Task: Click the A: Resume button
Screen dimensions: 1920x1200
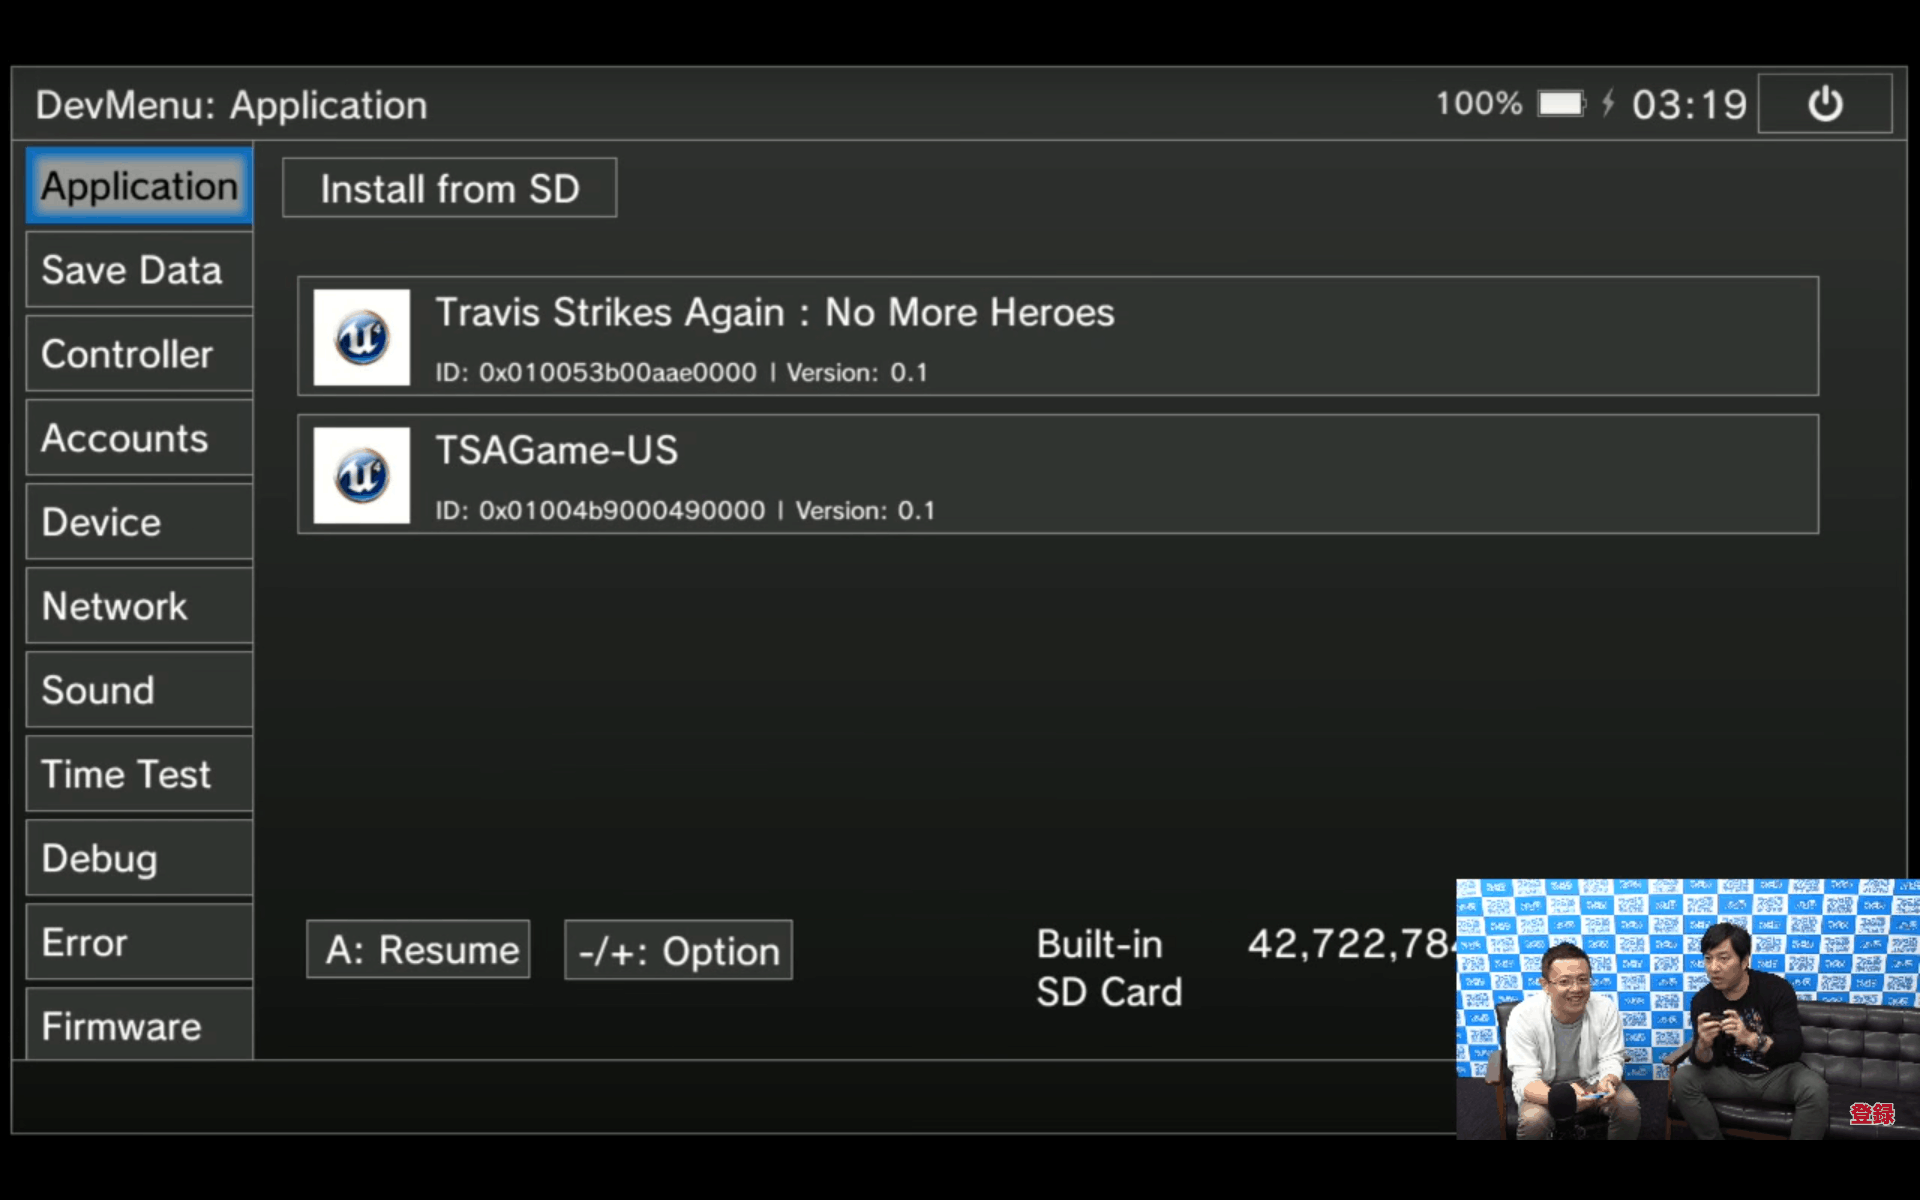Action: point(418,949)
